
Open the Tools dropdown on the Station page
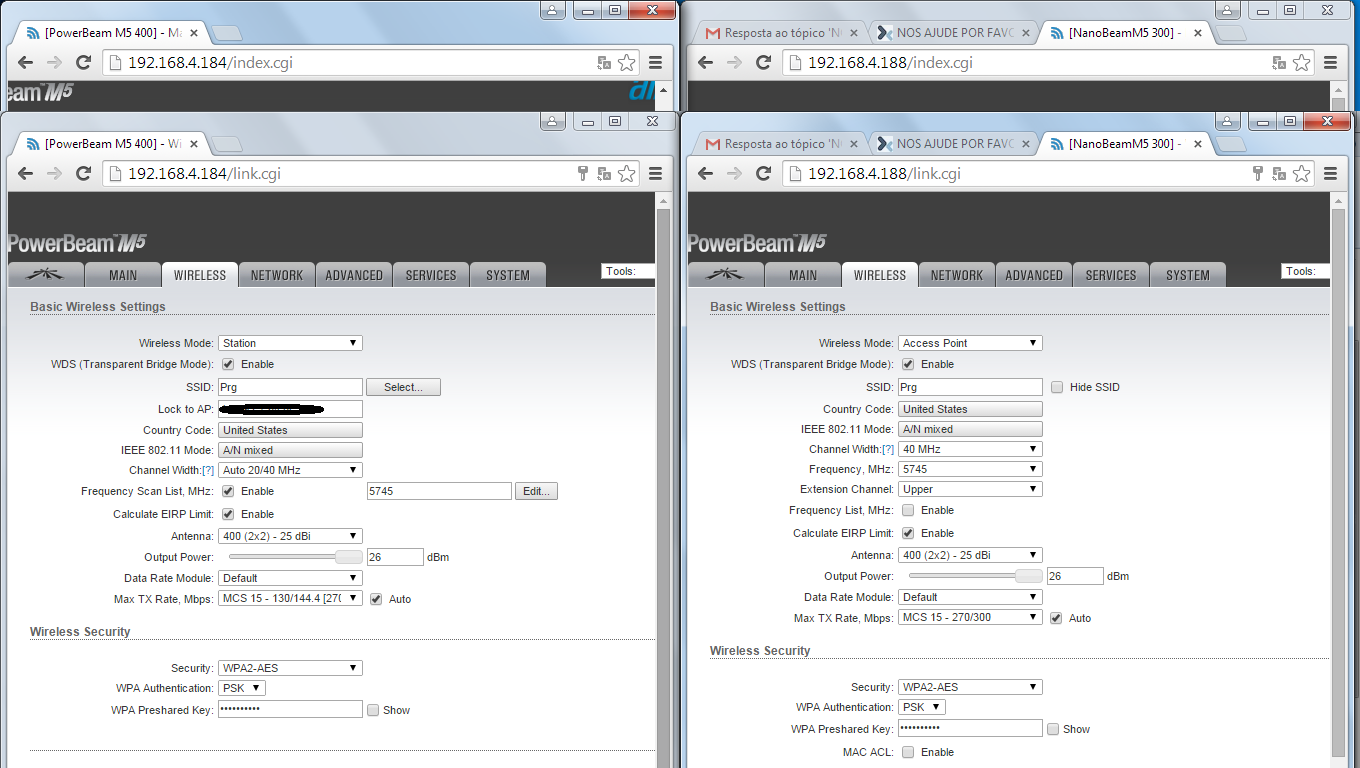628,271
